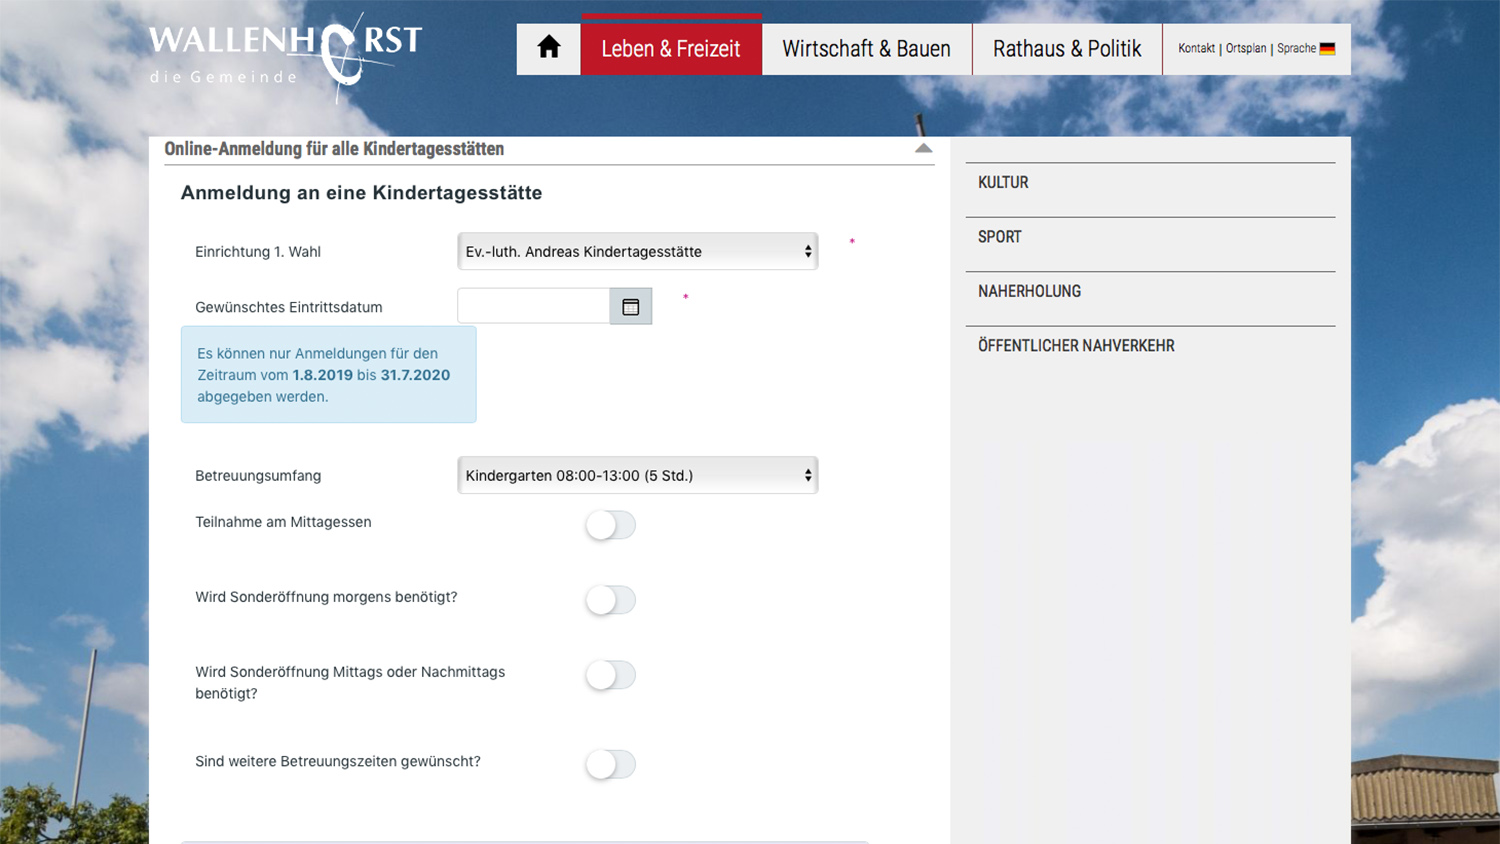The width and height of the screenshot is (1500, 844).
Task: Click the German flag language icon
Action: [1327, 48]
